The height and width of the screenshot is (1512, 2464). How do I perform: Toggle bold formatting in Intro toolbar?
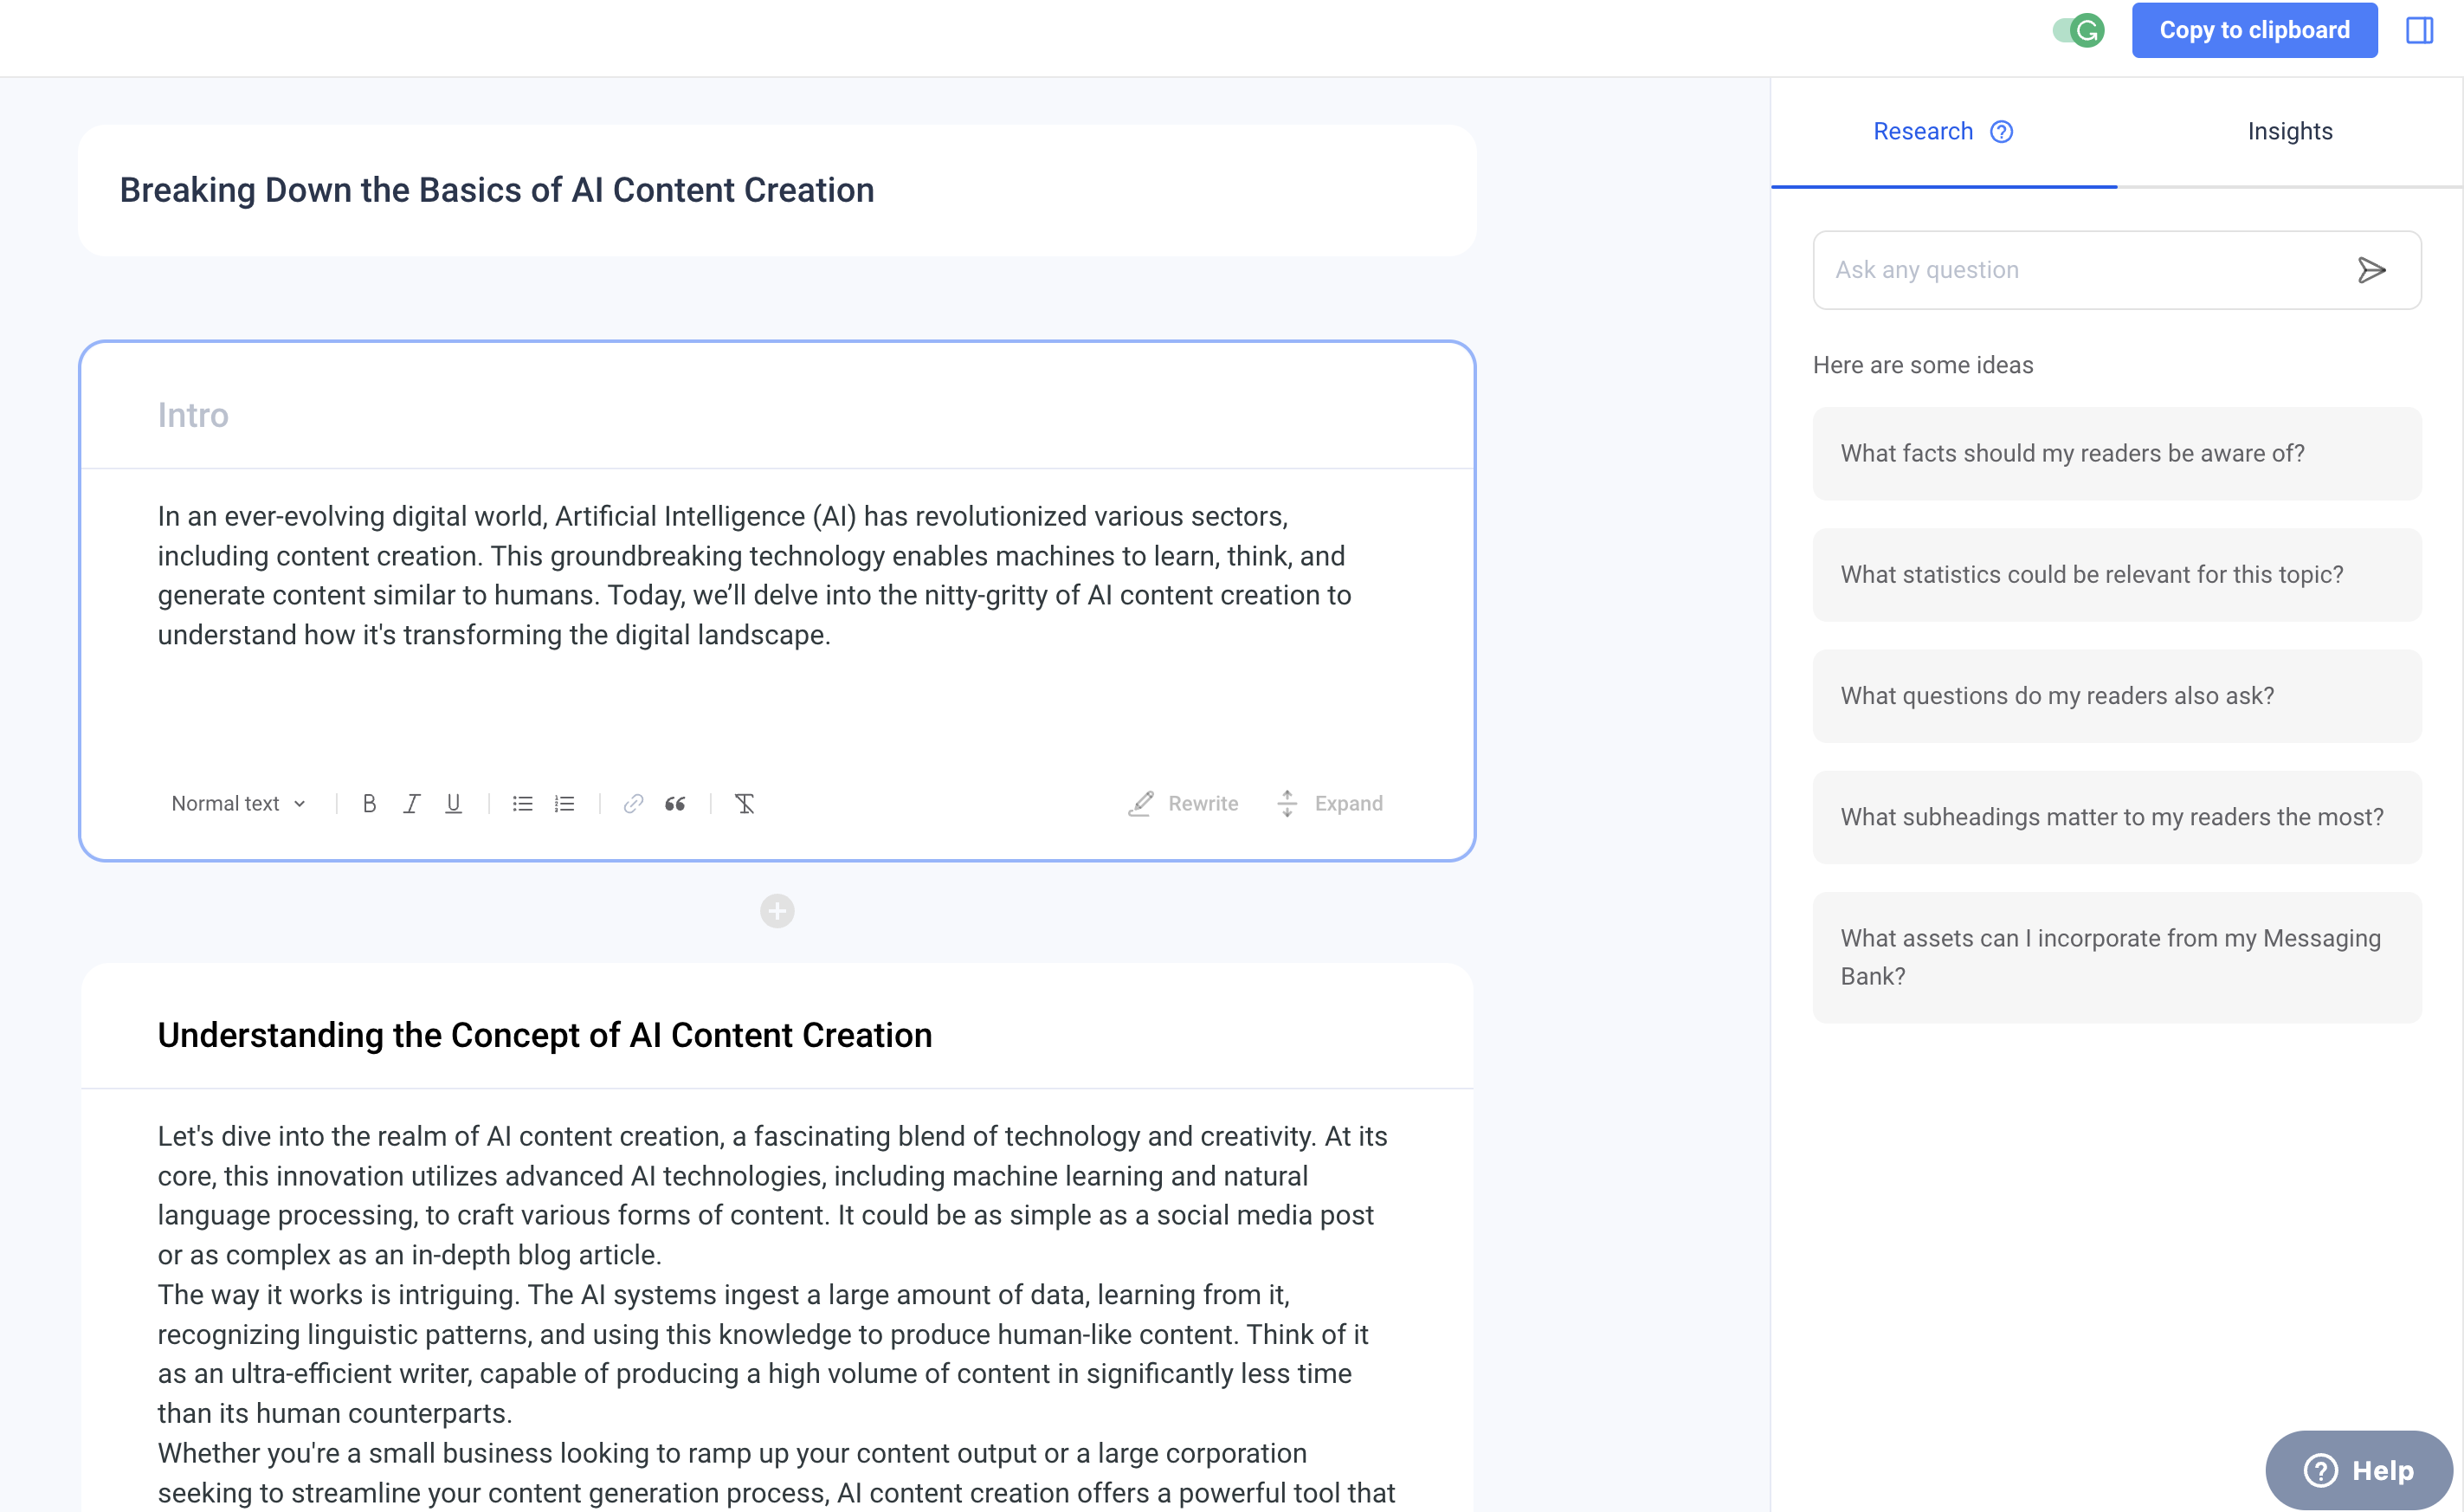369,803
